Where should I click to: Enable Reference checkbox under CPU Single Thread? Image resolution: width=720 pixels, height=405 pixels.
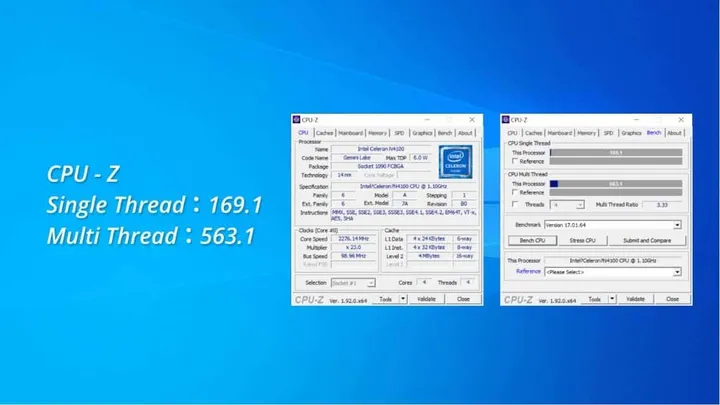[x=515, y=161]
